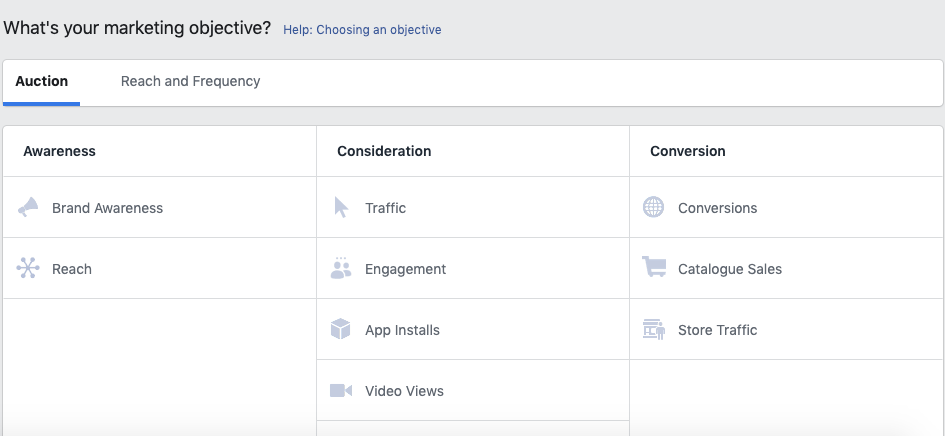Image resolution: width=945 pixels, height=436 pixels.
Task: Choose the Brand Awareness objective label
Action: 107,208
